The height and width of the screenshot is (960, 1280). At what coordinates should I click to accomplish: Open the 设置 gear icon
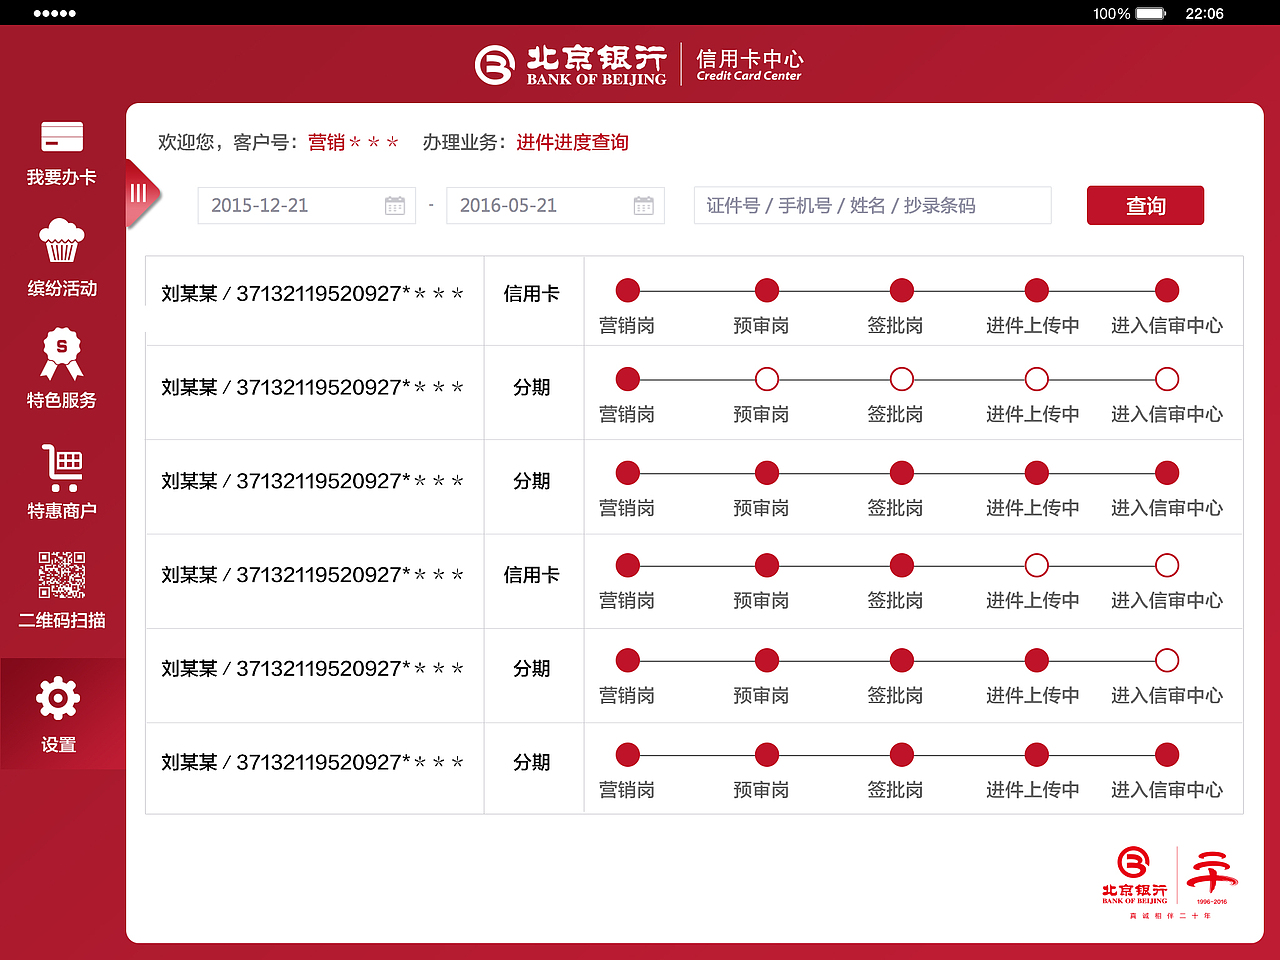coord(58,698)
